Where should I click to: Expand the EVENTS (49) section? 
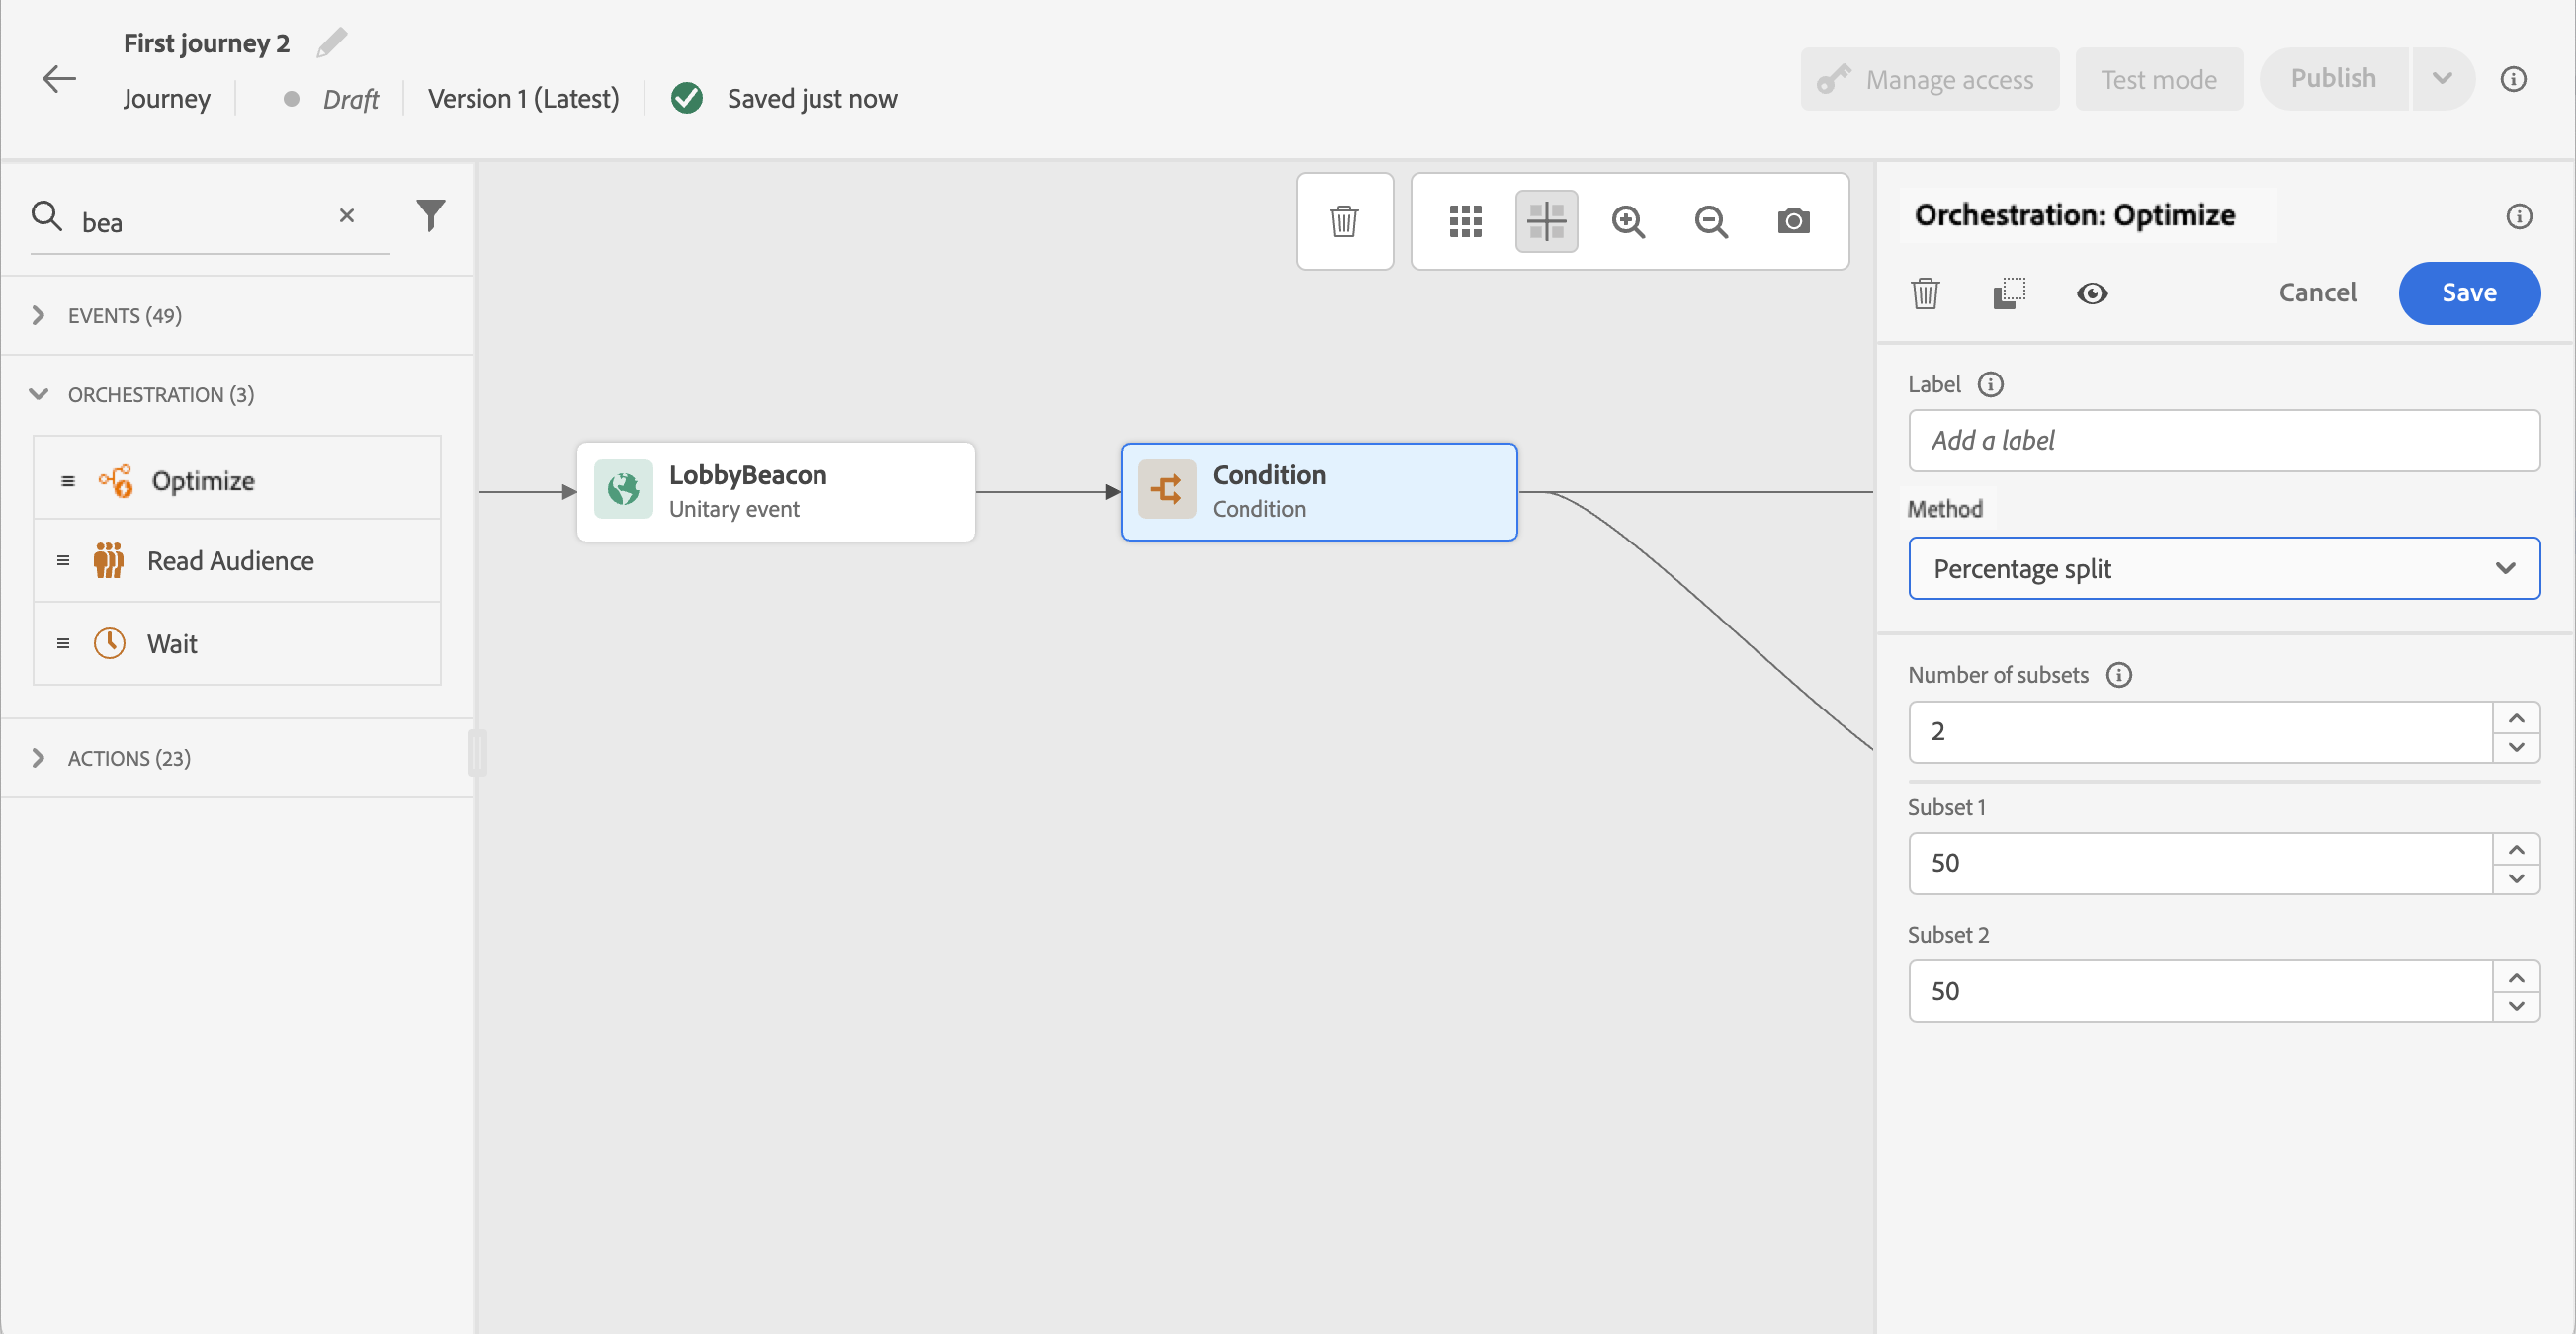[39, 315]
